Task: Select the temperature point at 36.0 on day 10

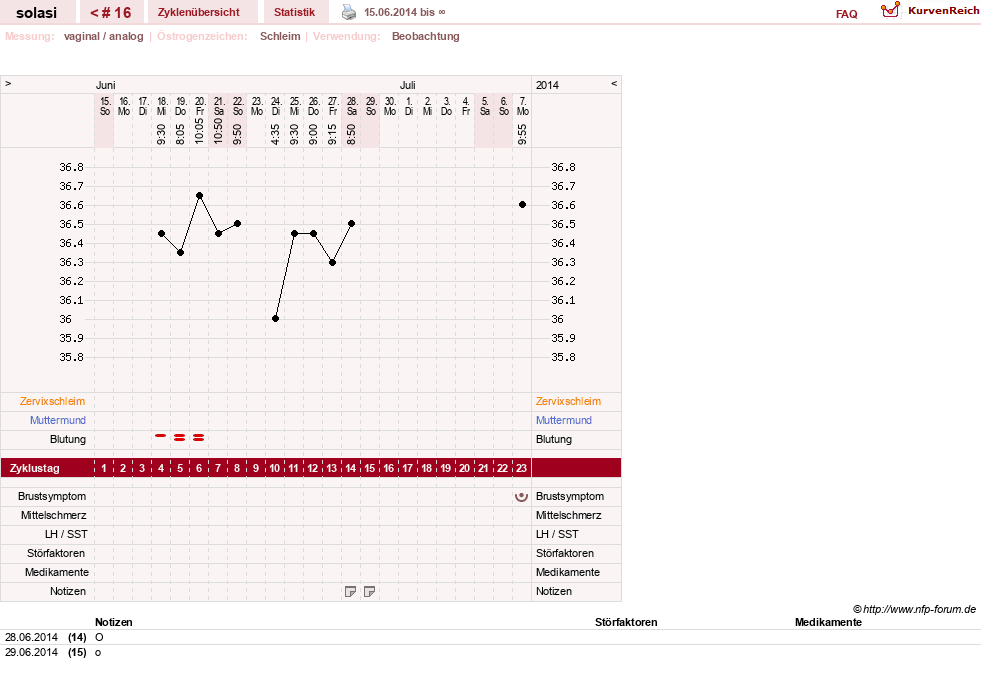Action: 275,319
